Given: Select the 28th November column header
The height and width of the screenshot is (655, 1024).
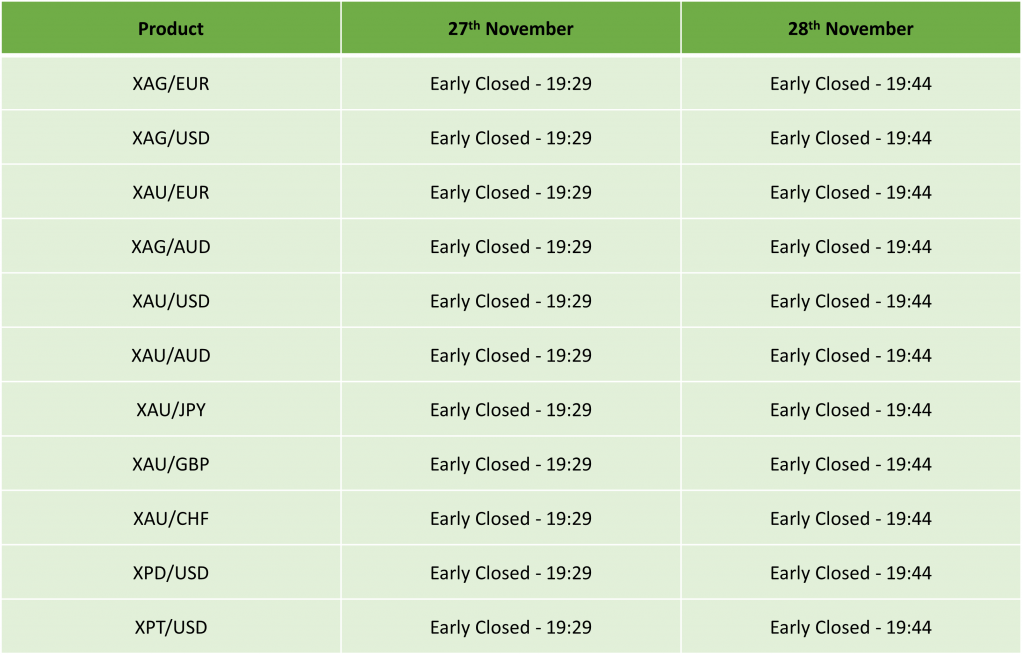Looking at the screenshot, I should tap(850, 28).
